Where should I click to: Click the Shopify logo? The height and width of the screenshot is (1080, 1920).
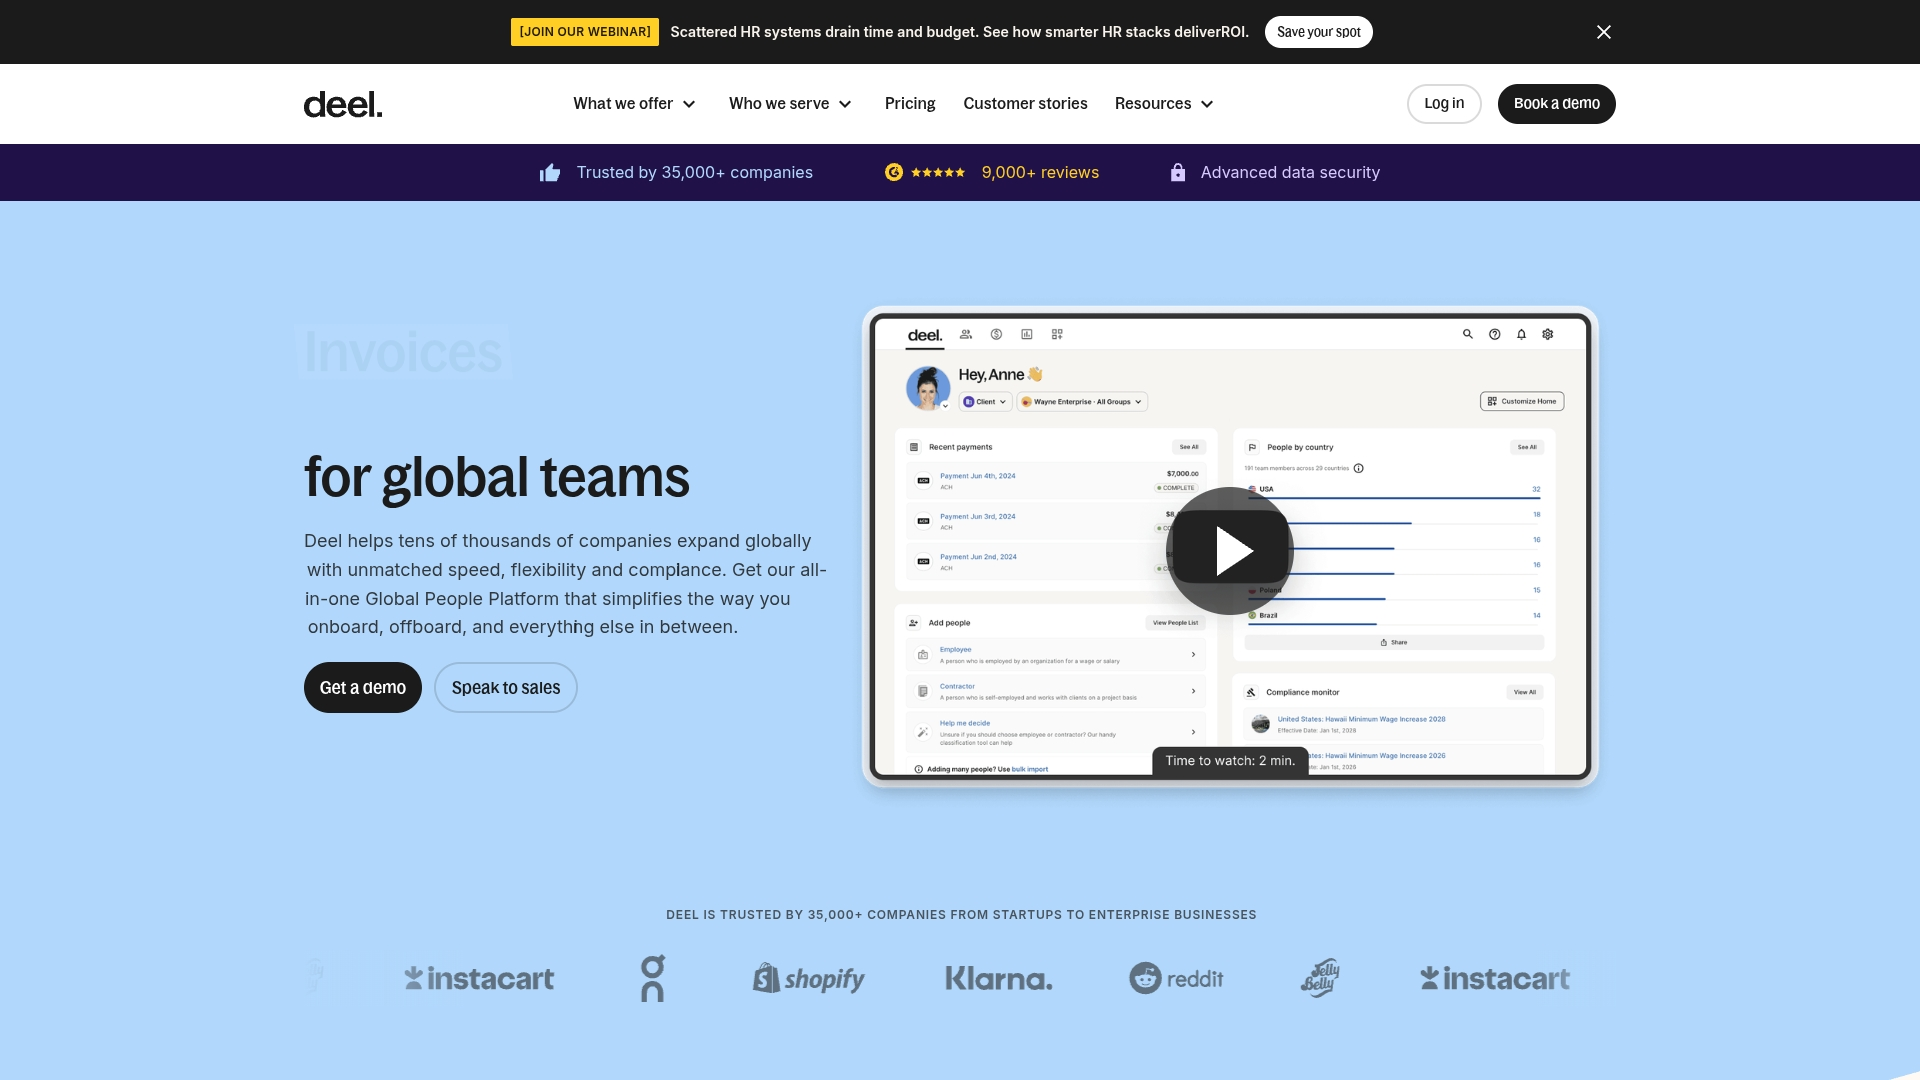pyautogui.click(x=808, y=978)
